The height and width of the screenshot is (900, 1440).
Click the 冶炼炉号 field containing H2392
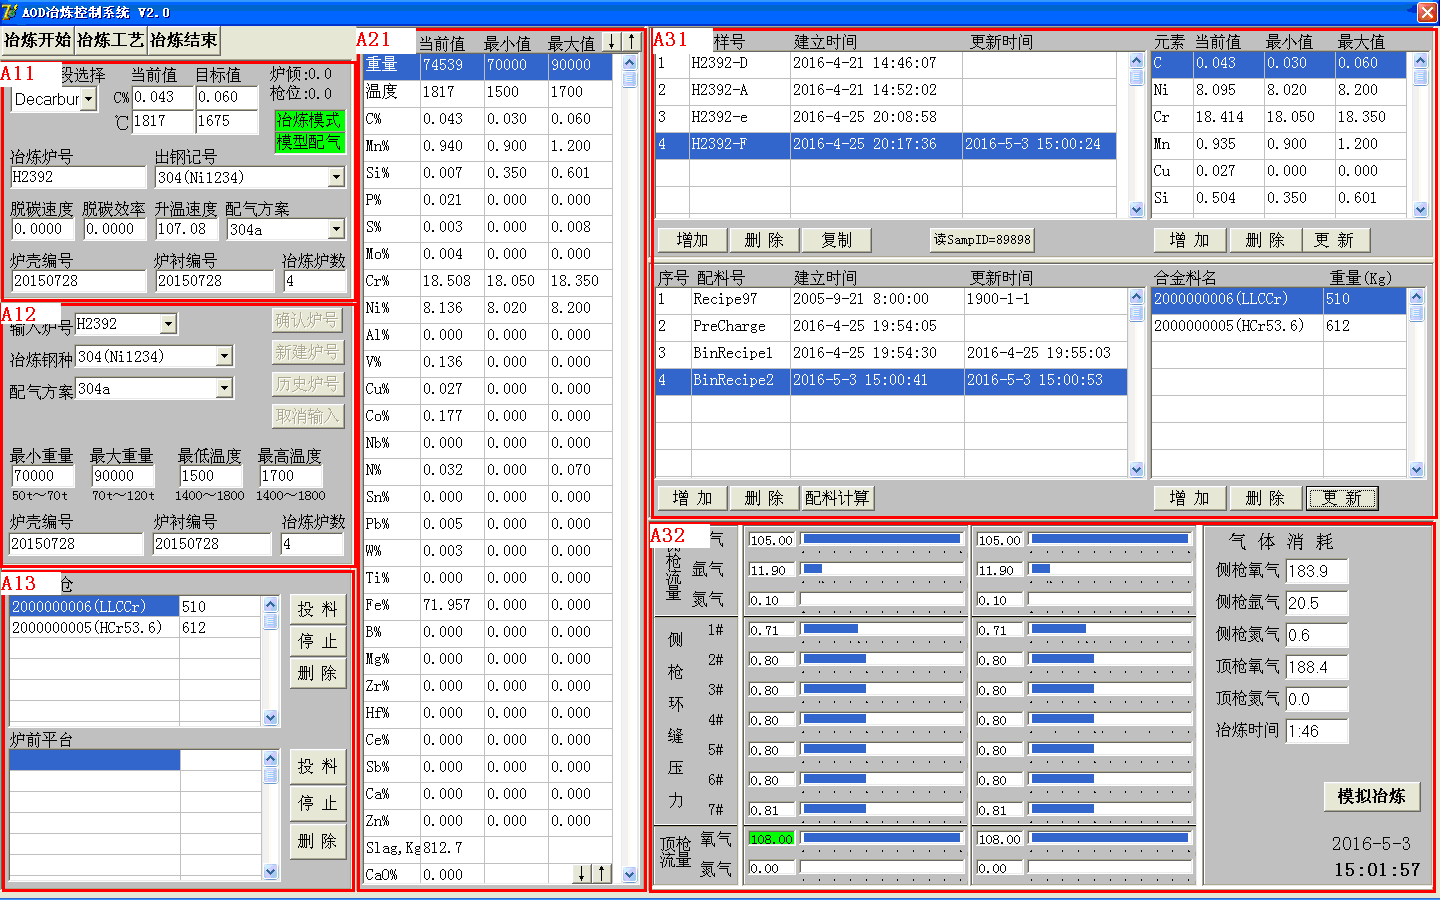click(78, 177)
